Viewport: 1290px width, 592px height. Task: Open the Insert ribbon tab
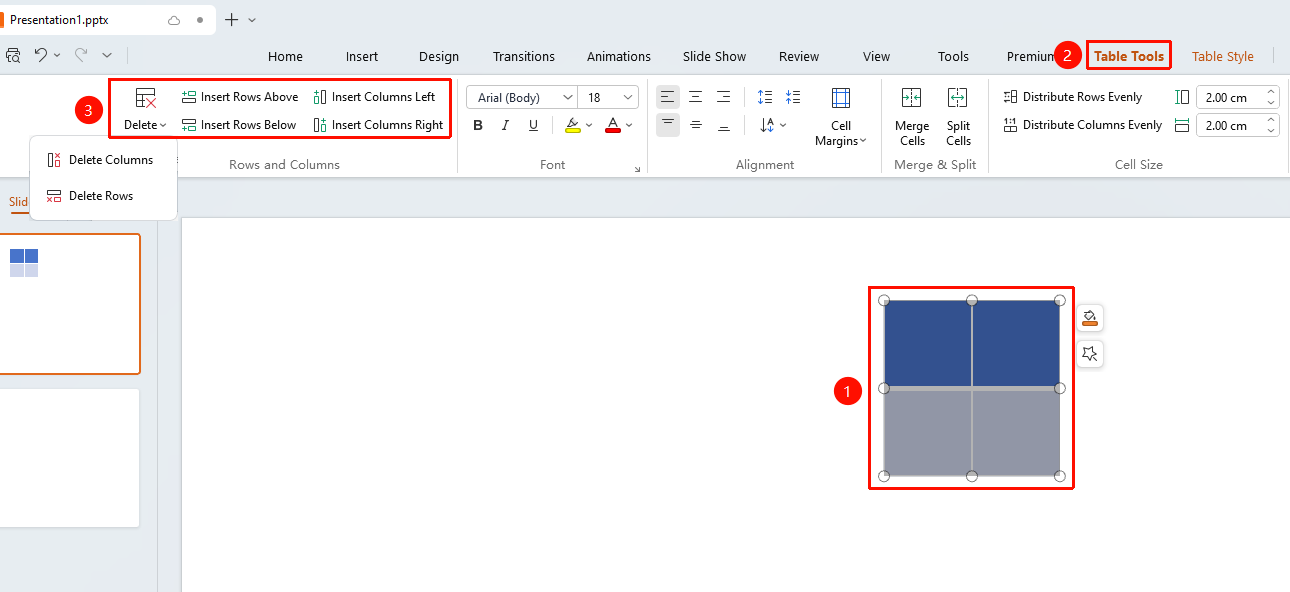click(362, 57)
